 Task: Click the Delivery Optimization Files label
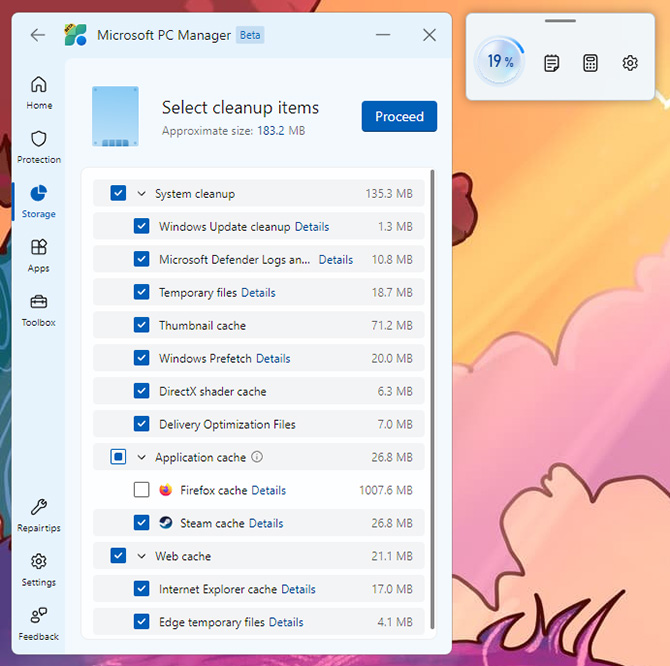[227, 424]
